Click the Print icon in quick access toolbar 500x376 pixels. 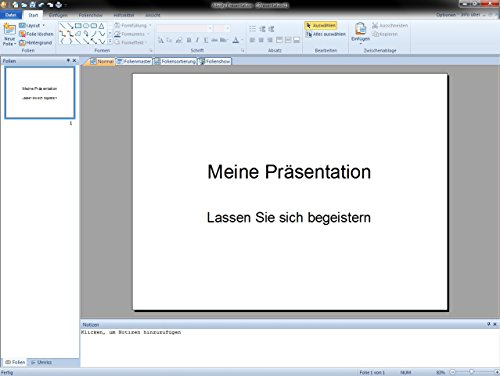point(59,5)
